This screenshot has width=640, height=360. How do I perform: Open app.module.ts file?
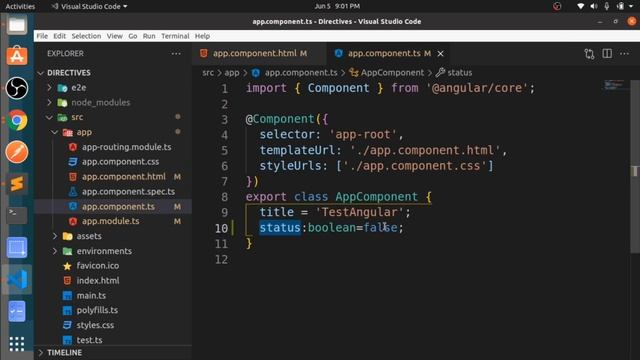coord(111,221)
